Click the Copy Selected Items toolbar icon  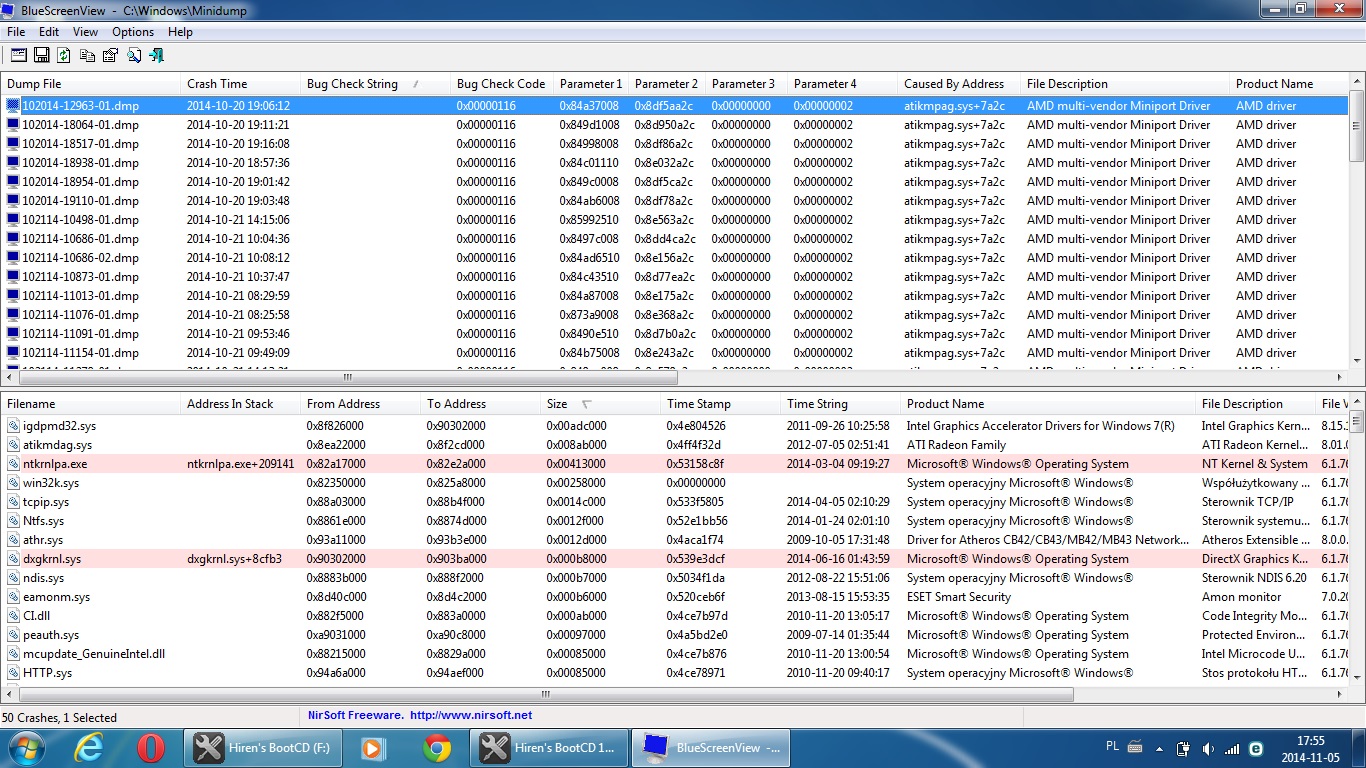tap(88, 55)
